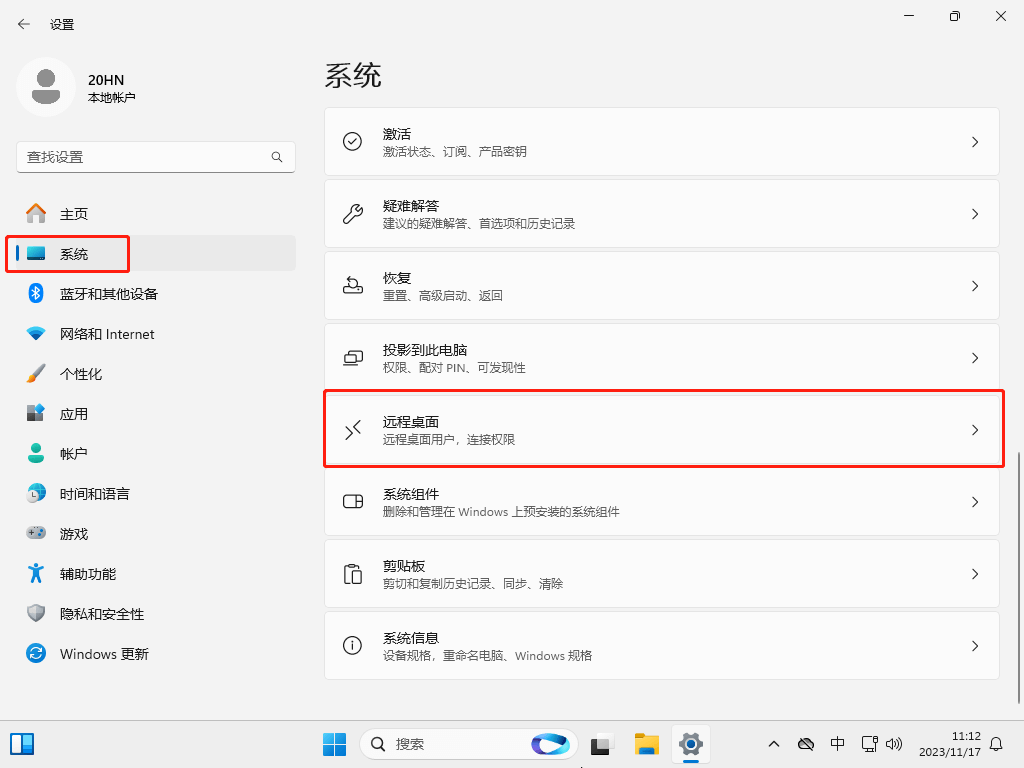Click the privacy shield icon
This screenshot has width=1024, height=768.
[36, 613]
